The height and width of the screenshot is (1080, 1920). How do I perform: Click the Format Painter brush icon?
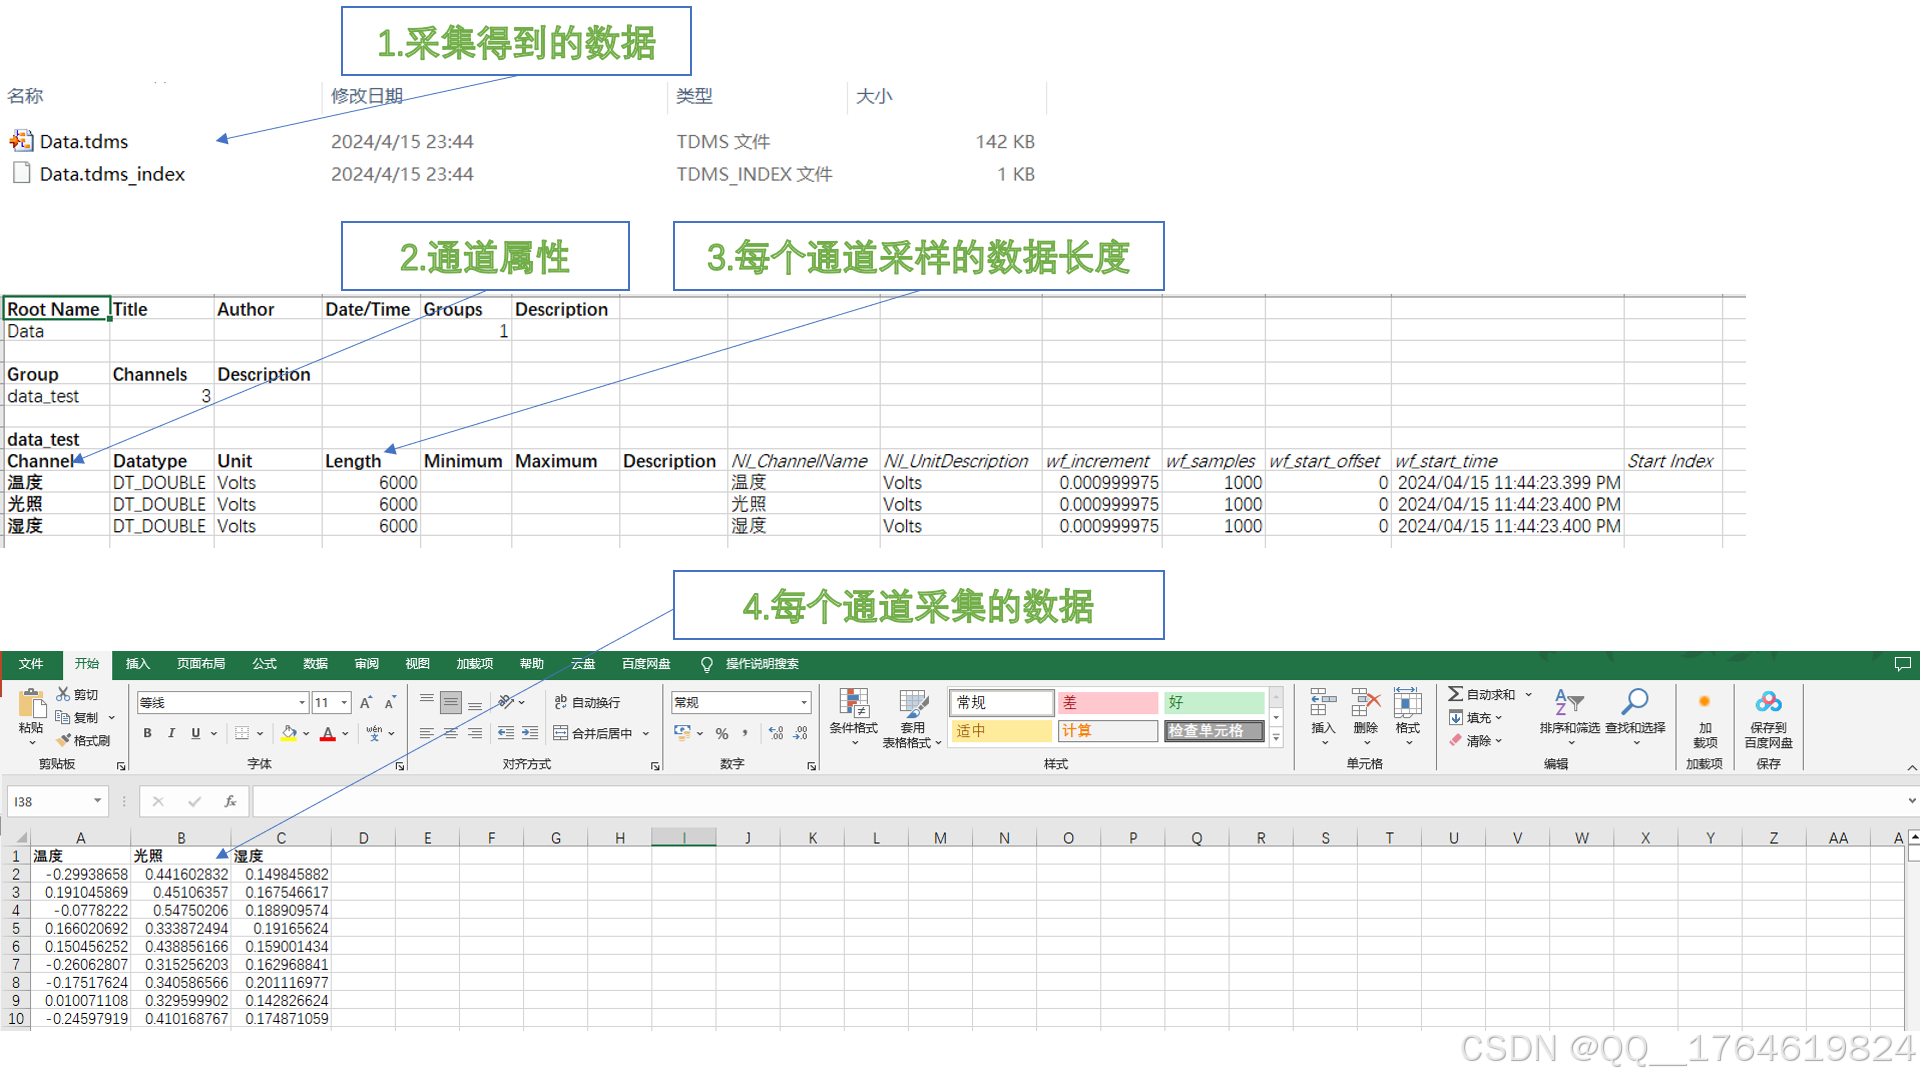pos(65,741)
